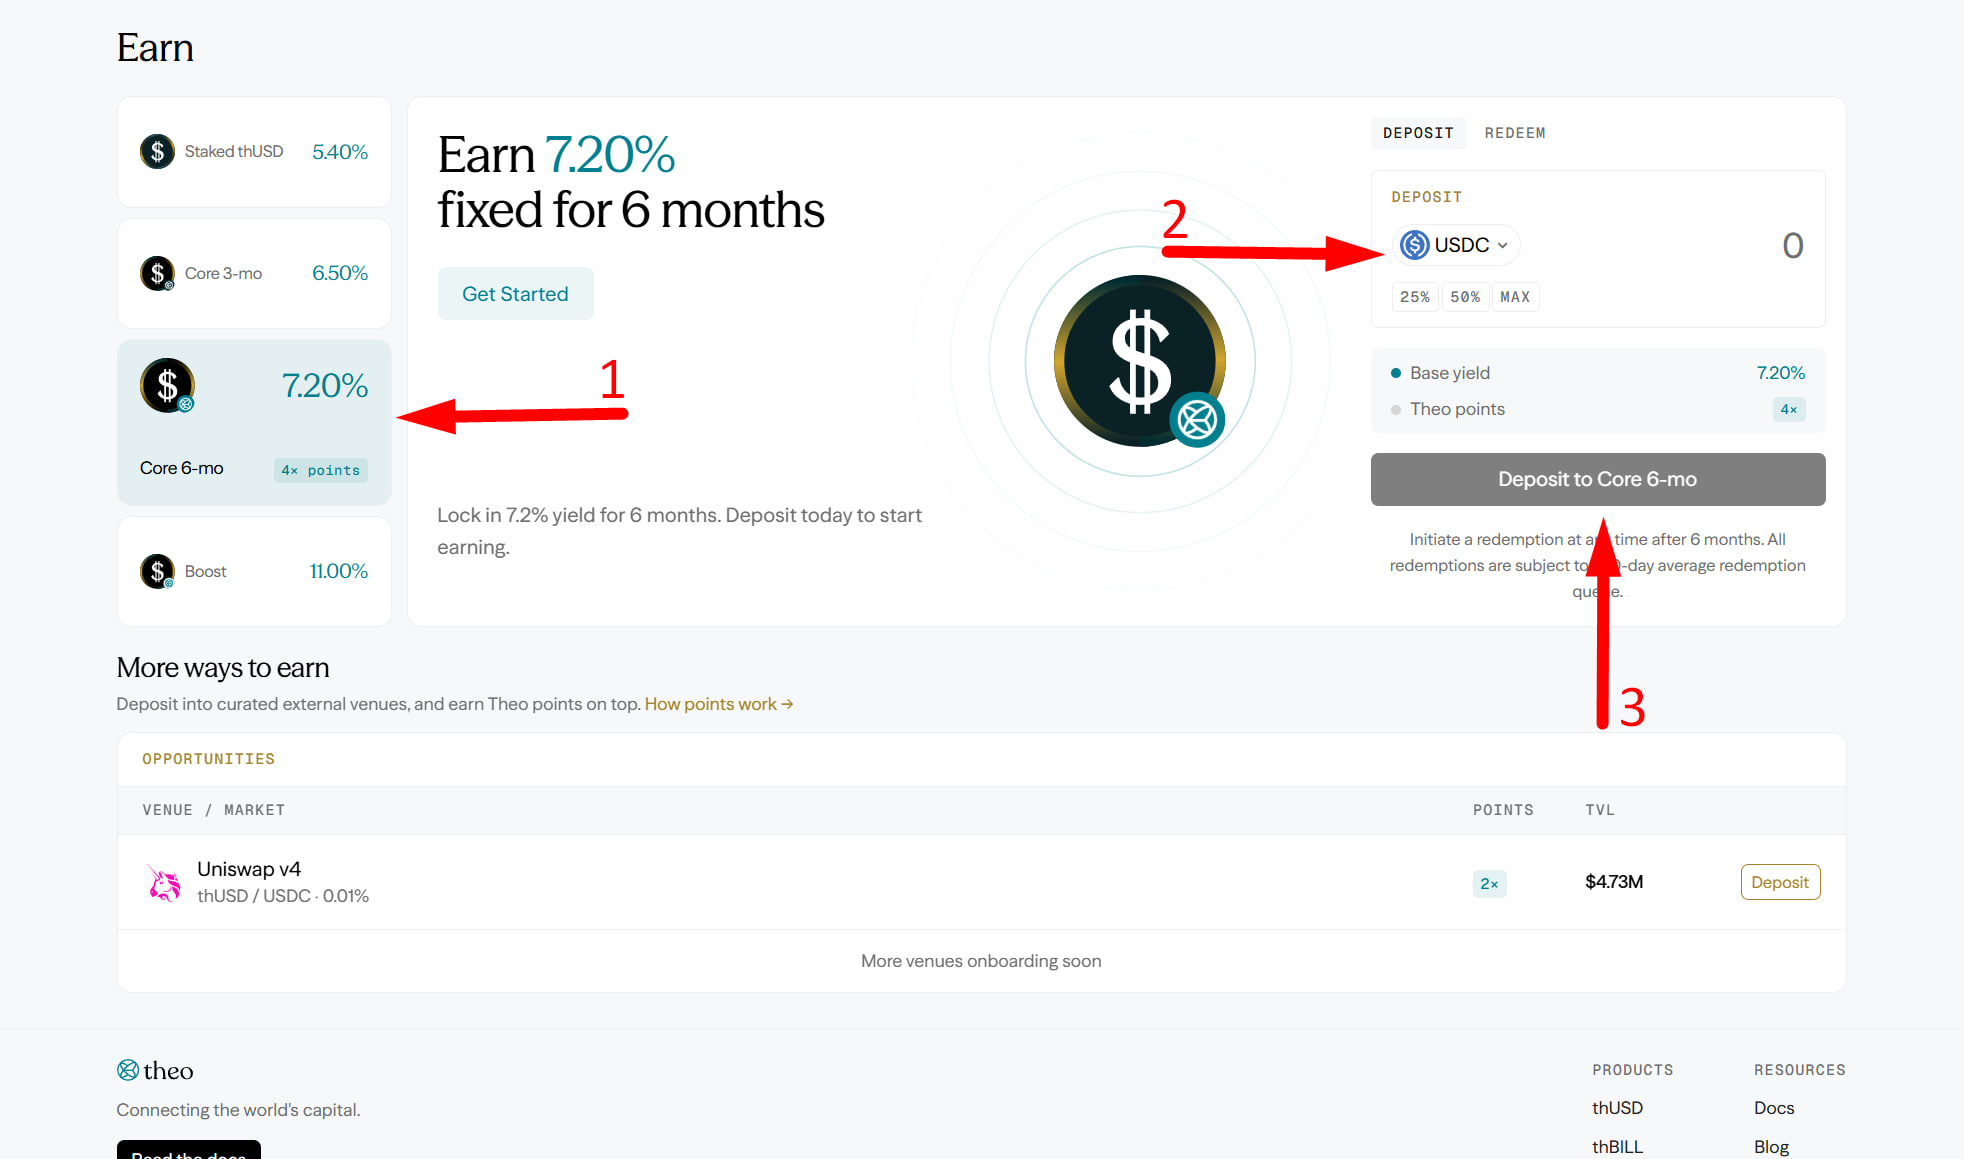This screenshot has height=1159, width=1964.
Task: Click the Uniswap unicorn logo
Action: (164, 882)
